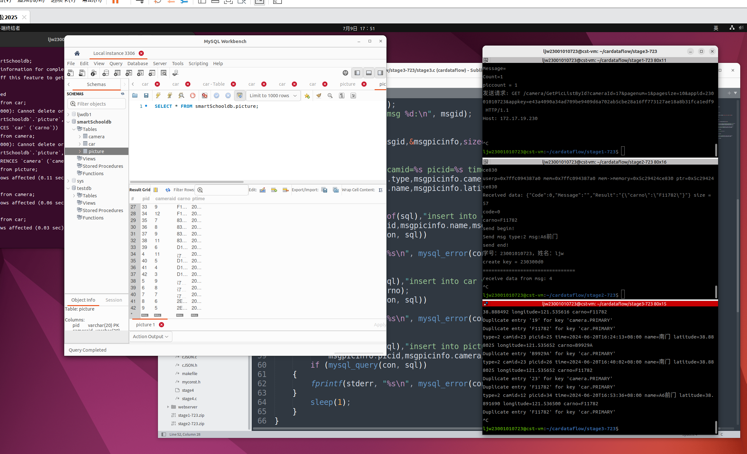Open the 'Limit to 1000 rows' dropdown
The width and height of the screenshot is (747, 454).
point(273,96)
